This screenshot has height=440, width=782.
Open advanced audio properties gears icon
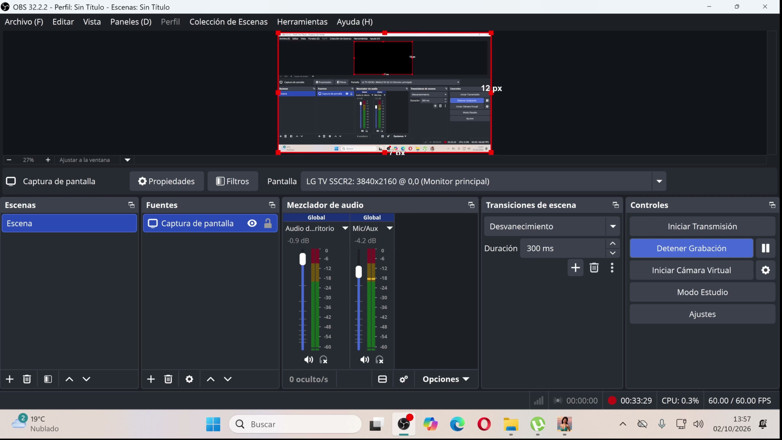(403, 379)
